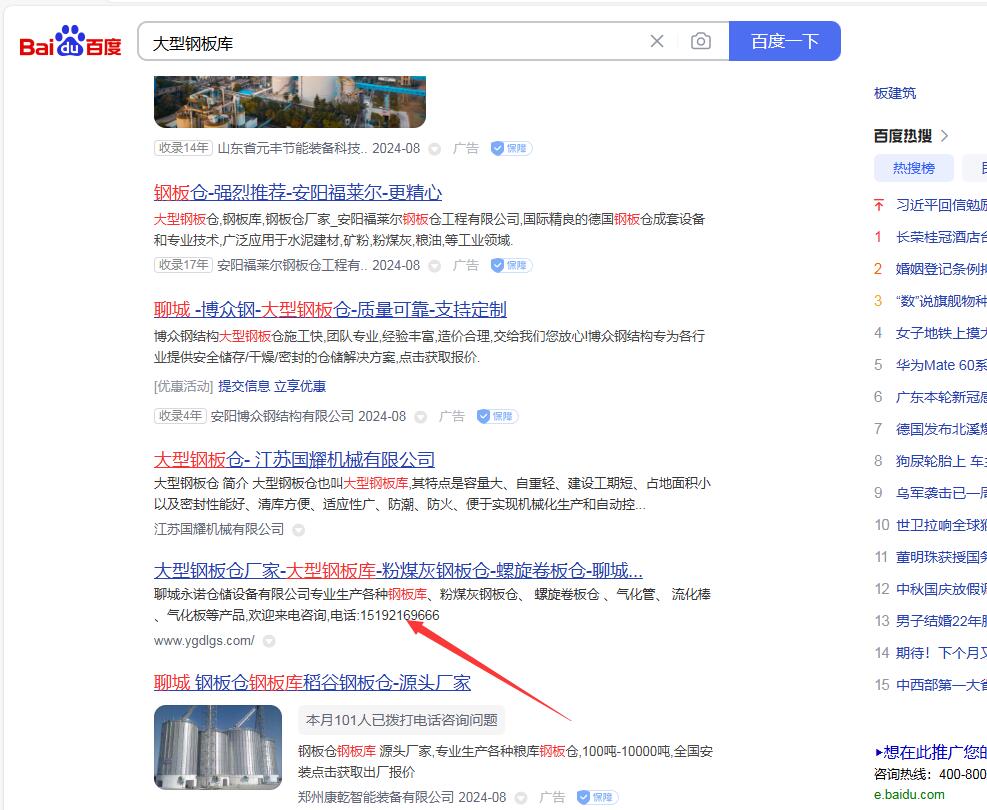Open the 百度热搜 heading
The image size is (987, 810).
point(903,136)
